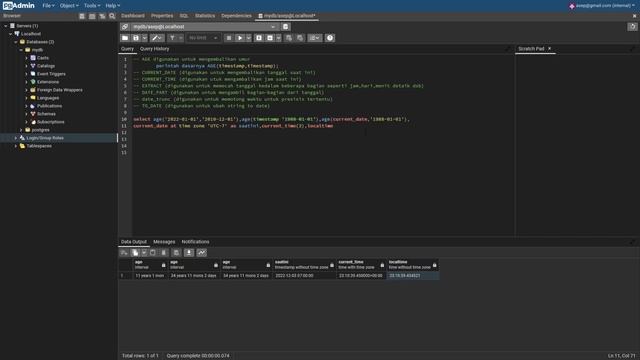Click the paste rows icon
640x360 pixels.
[x=153, y=253]
